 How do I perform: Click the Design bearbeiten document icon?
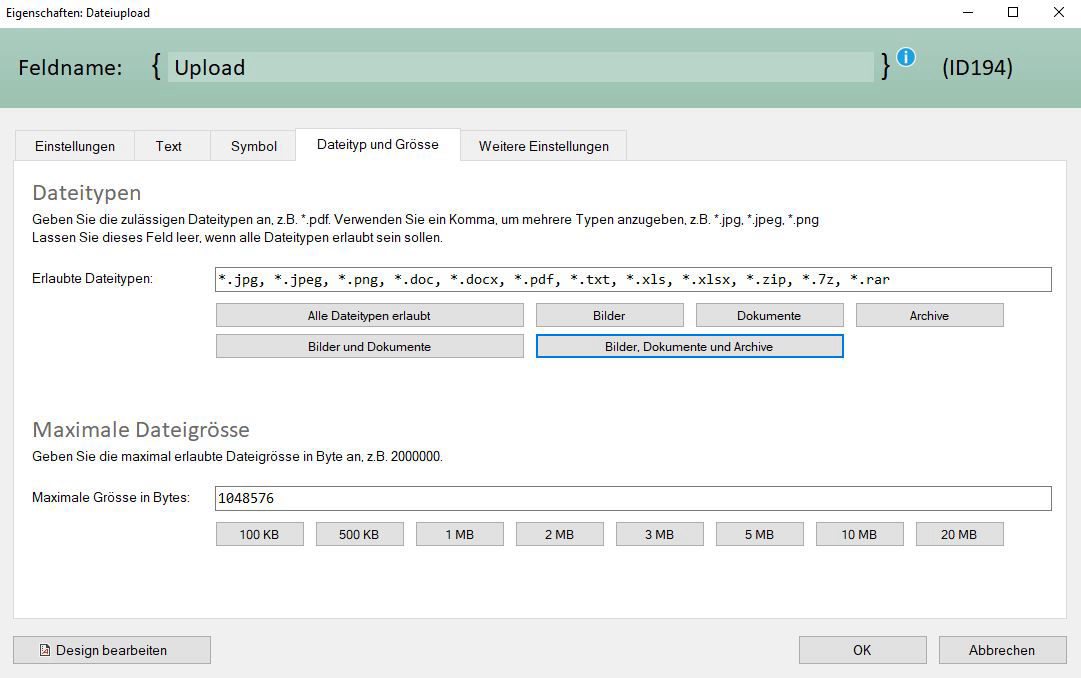pos(44,650)
